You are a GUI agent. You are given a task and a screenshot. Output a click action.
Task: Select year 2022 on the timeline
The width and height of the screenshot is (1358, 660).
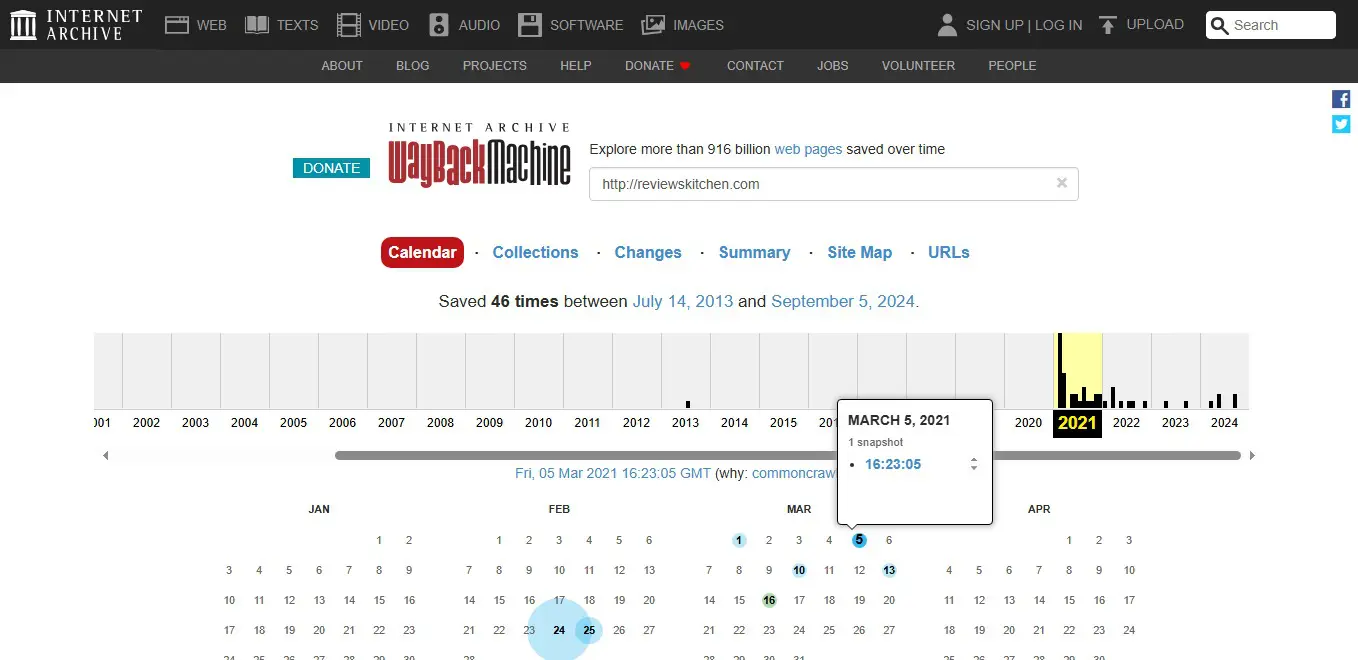pos(1127,422)
